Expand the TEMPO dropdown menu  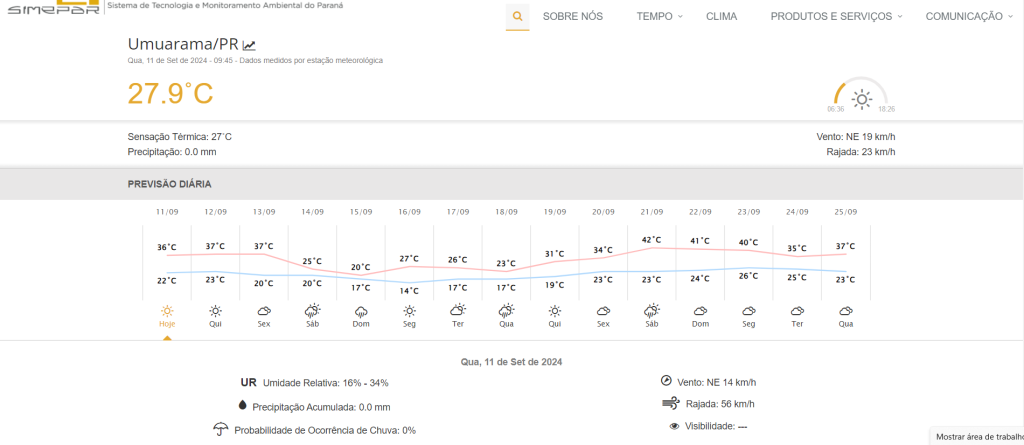[x=660, y=16]
